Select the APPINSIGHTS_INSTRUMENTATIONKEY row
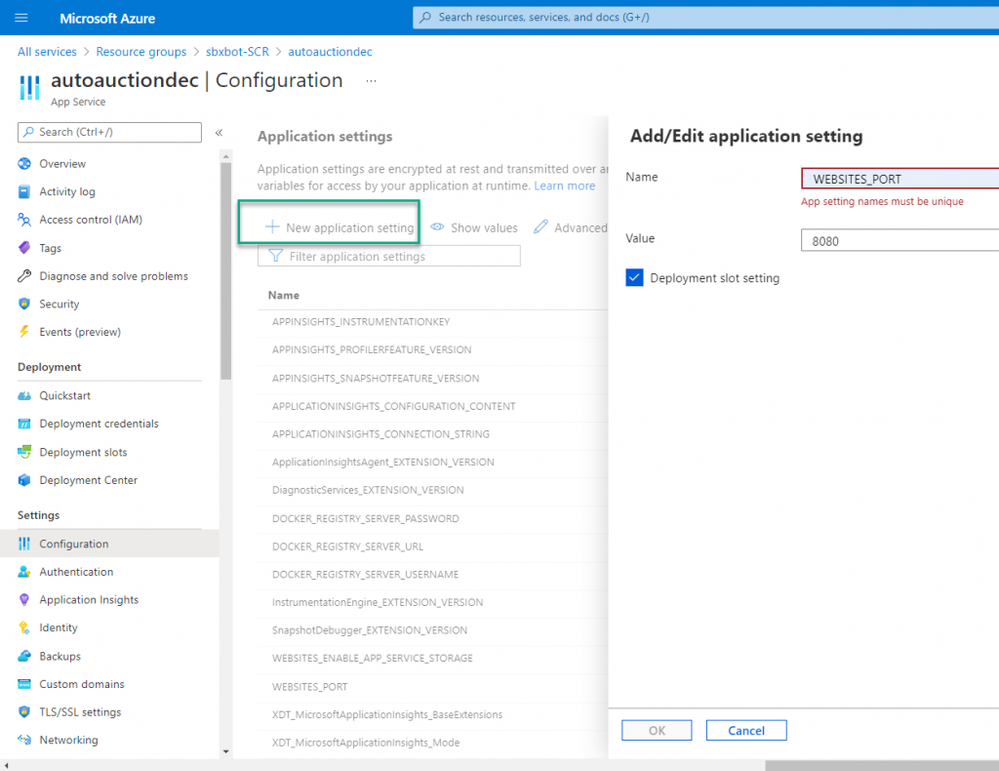999x771 pixels. click(x=433, y=322)
